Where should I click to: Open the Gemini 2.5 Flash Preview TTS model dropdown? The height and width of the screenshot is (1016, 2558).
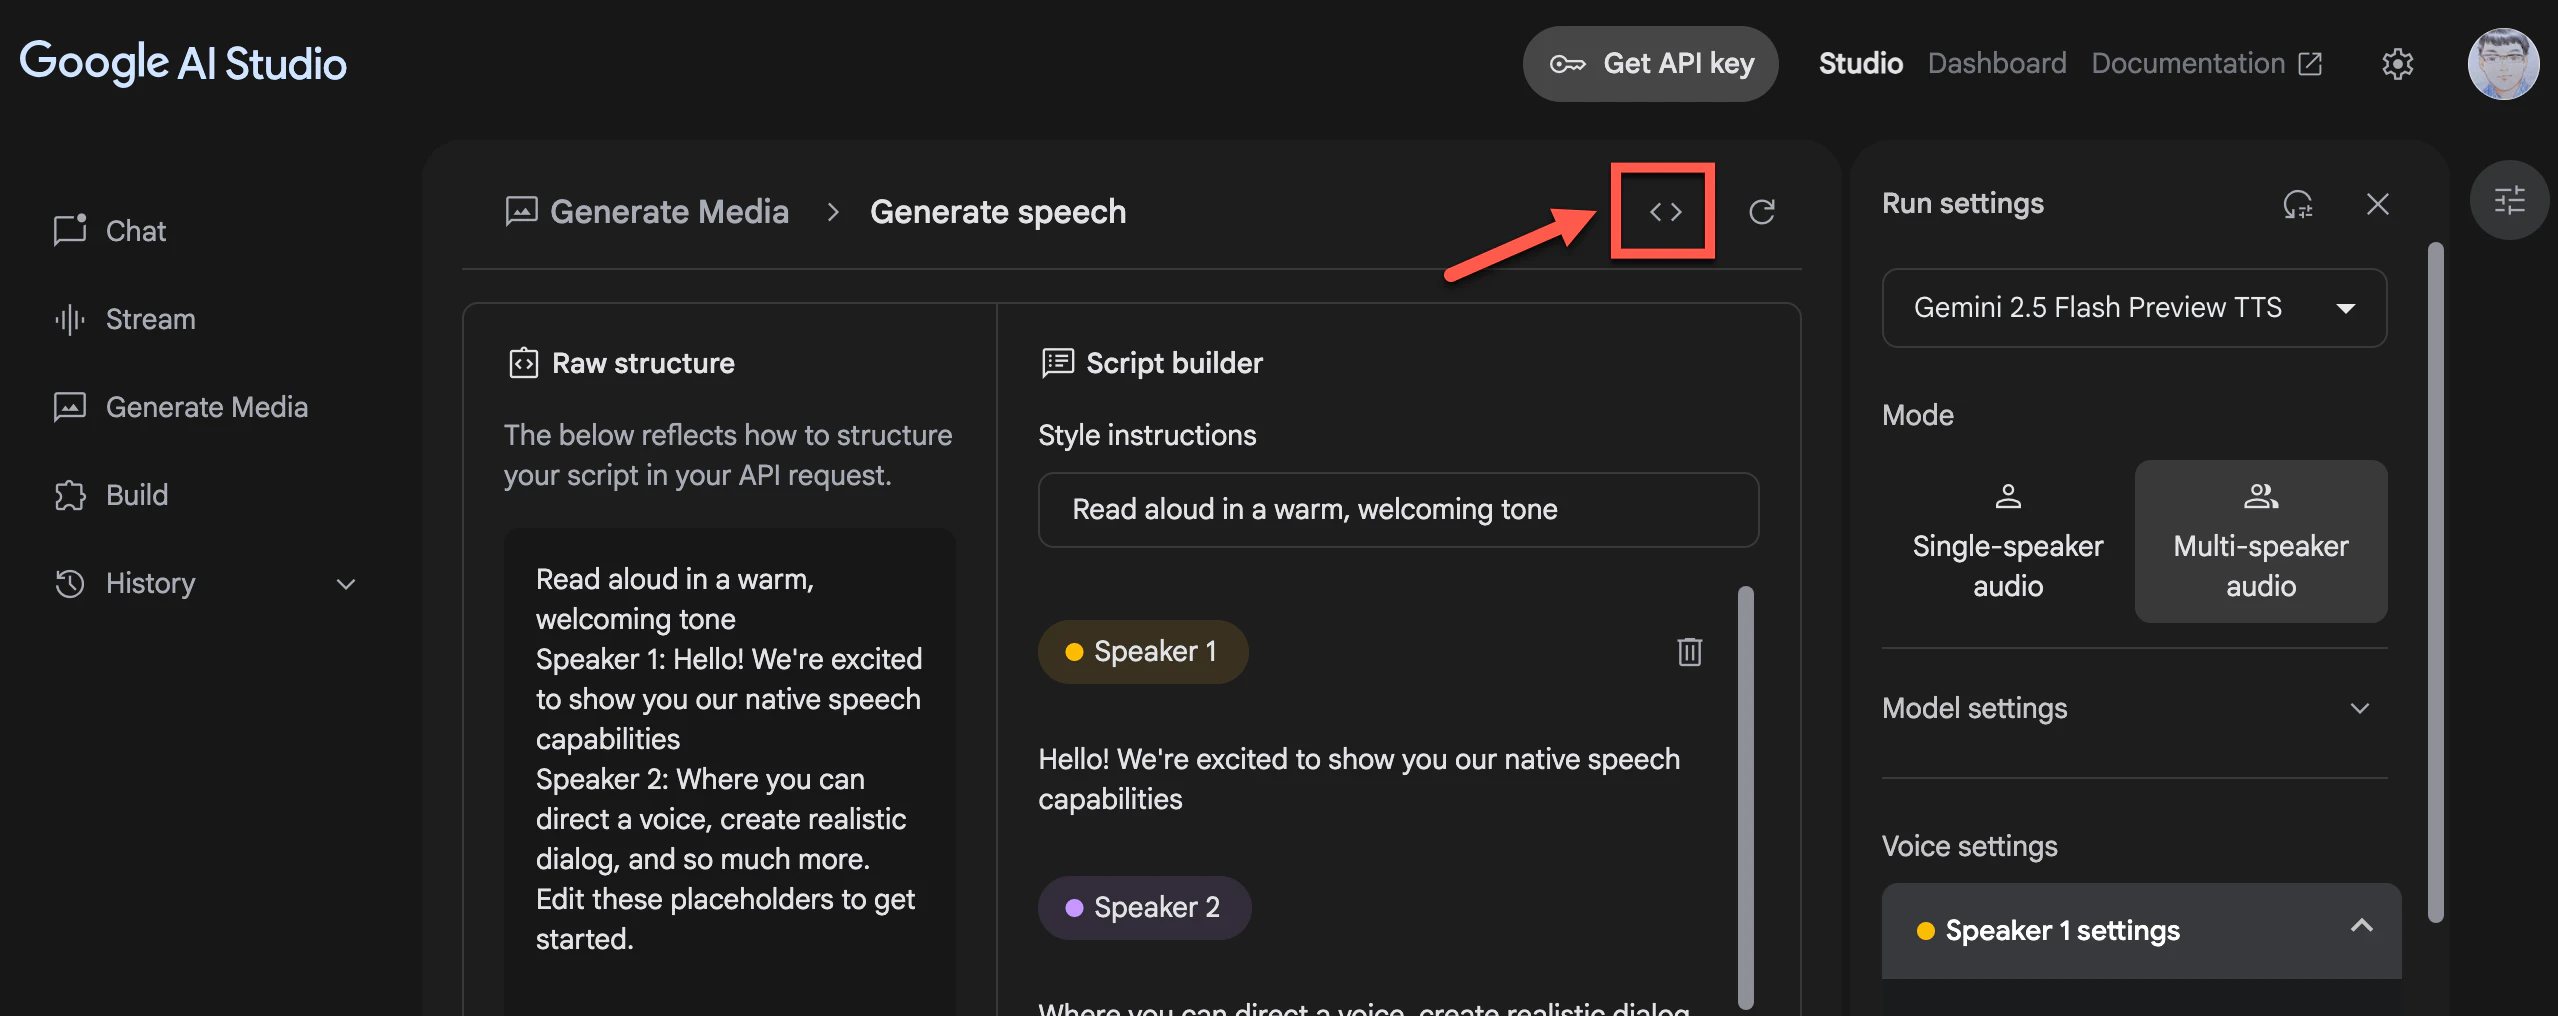[2134, 308]
